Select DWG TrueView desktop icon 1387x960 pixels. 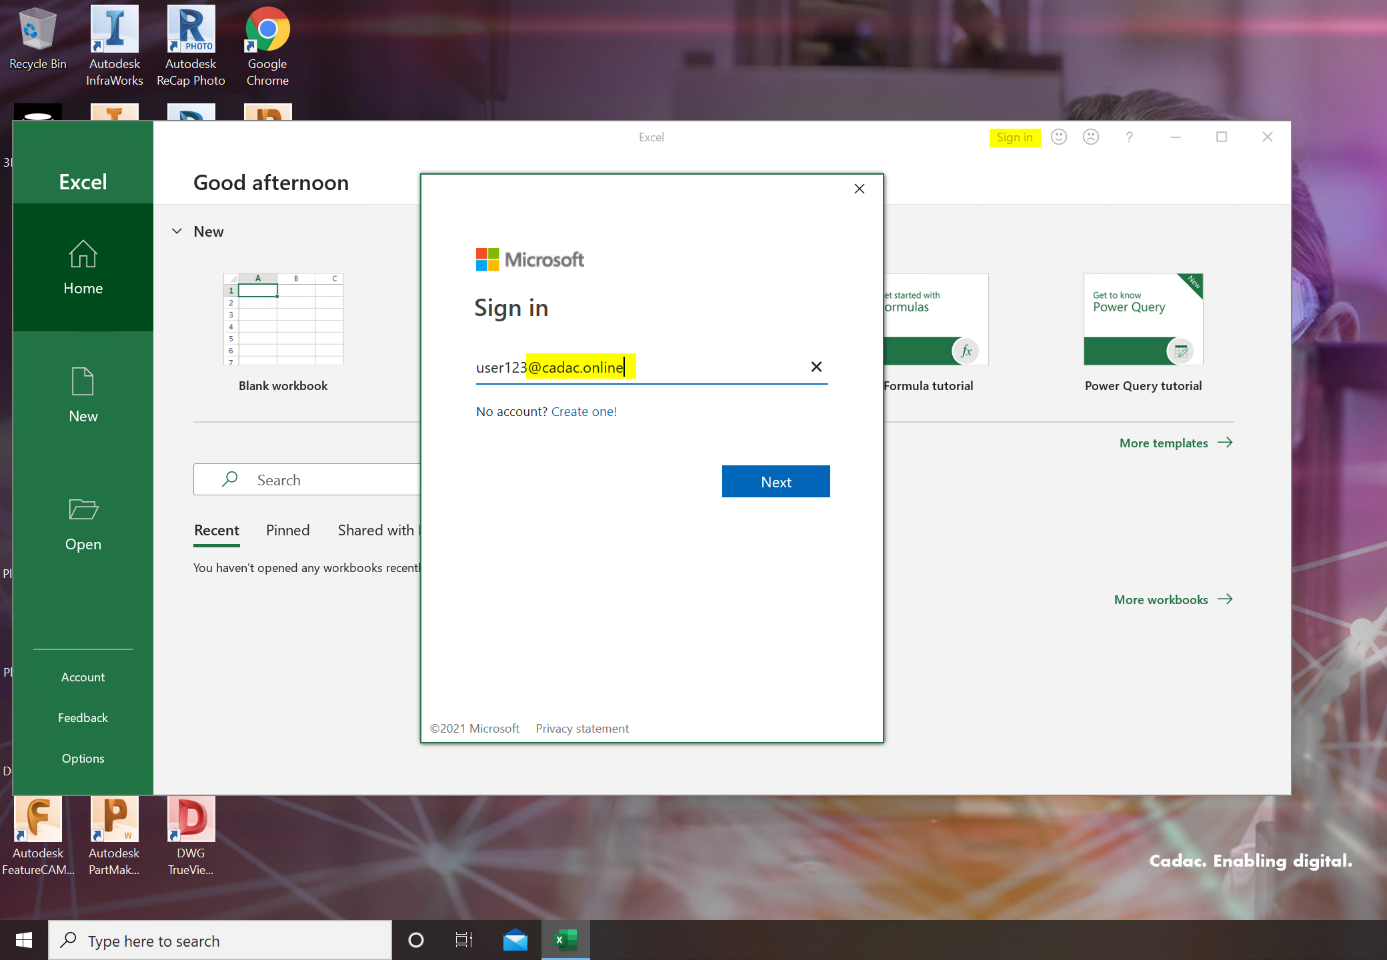click(x=191, y=836)
